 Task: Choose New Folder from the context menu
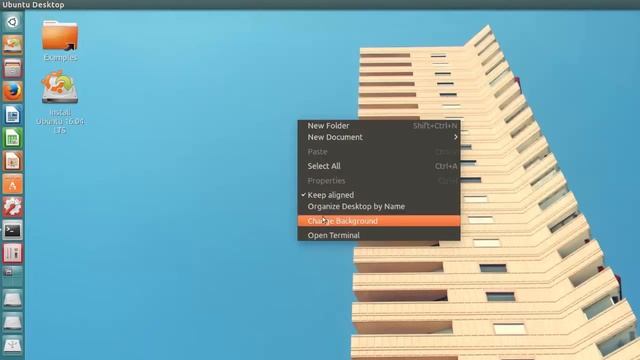coord(379,126)
